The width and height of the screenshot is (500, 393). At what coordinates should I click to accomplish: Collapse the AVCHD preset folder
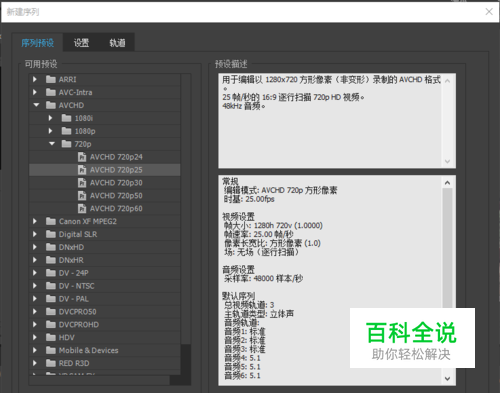pos(36,105)
